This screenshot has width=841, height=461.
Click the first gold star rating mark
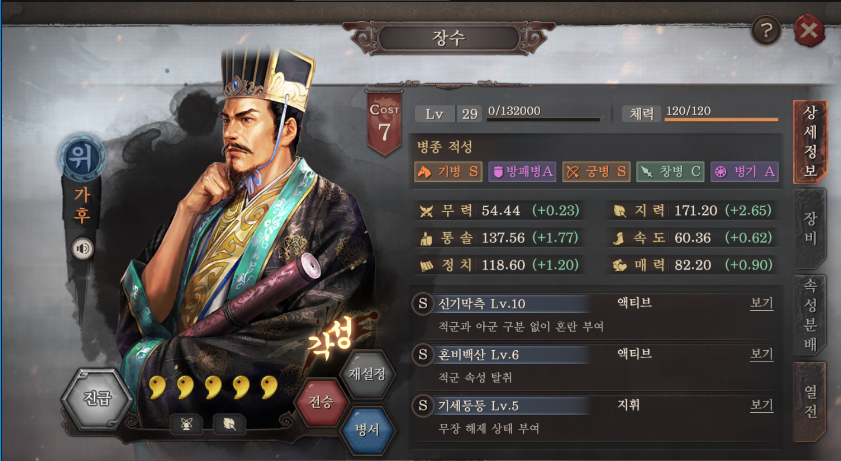coord(157,387)
